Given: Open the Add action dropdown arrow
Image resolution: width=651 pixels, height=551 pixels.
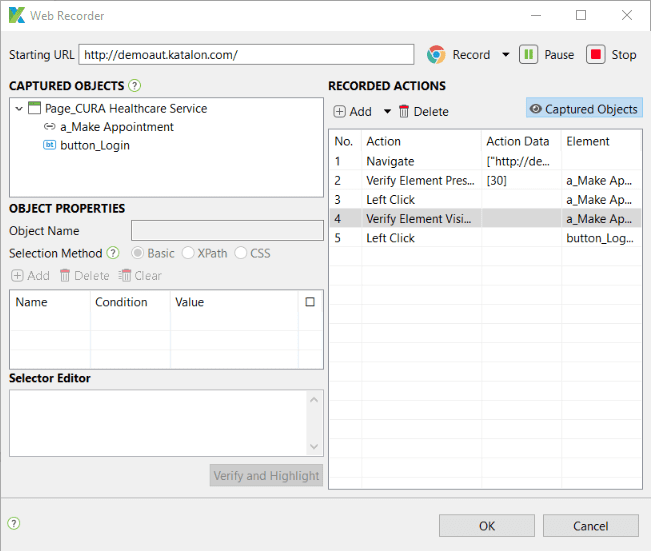Looking at the screenshot, I should pyautogui.click(x=387, y=112).
